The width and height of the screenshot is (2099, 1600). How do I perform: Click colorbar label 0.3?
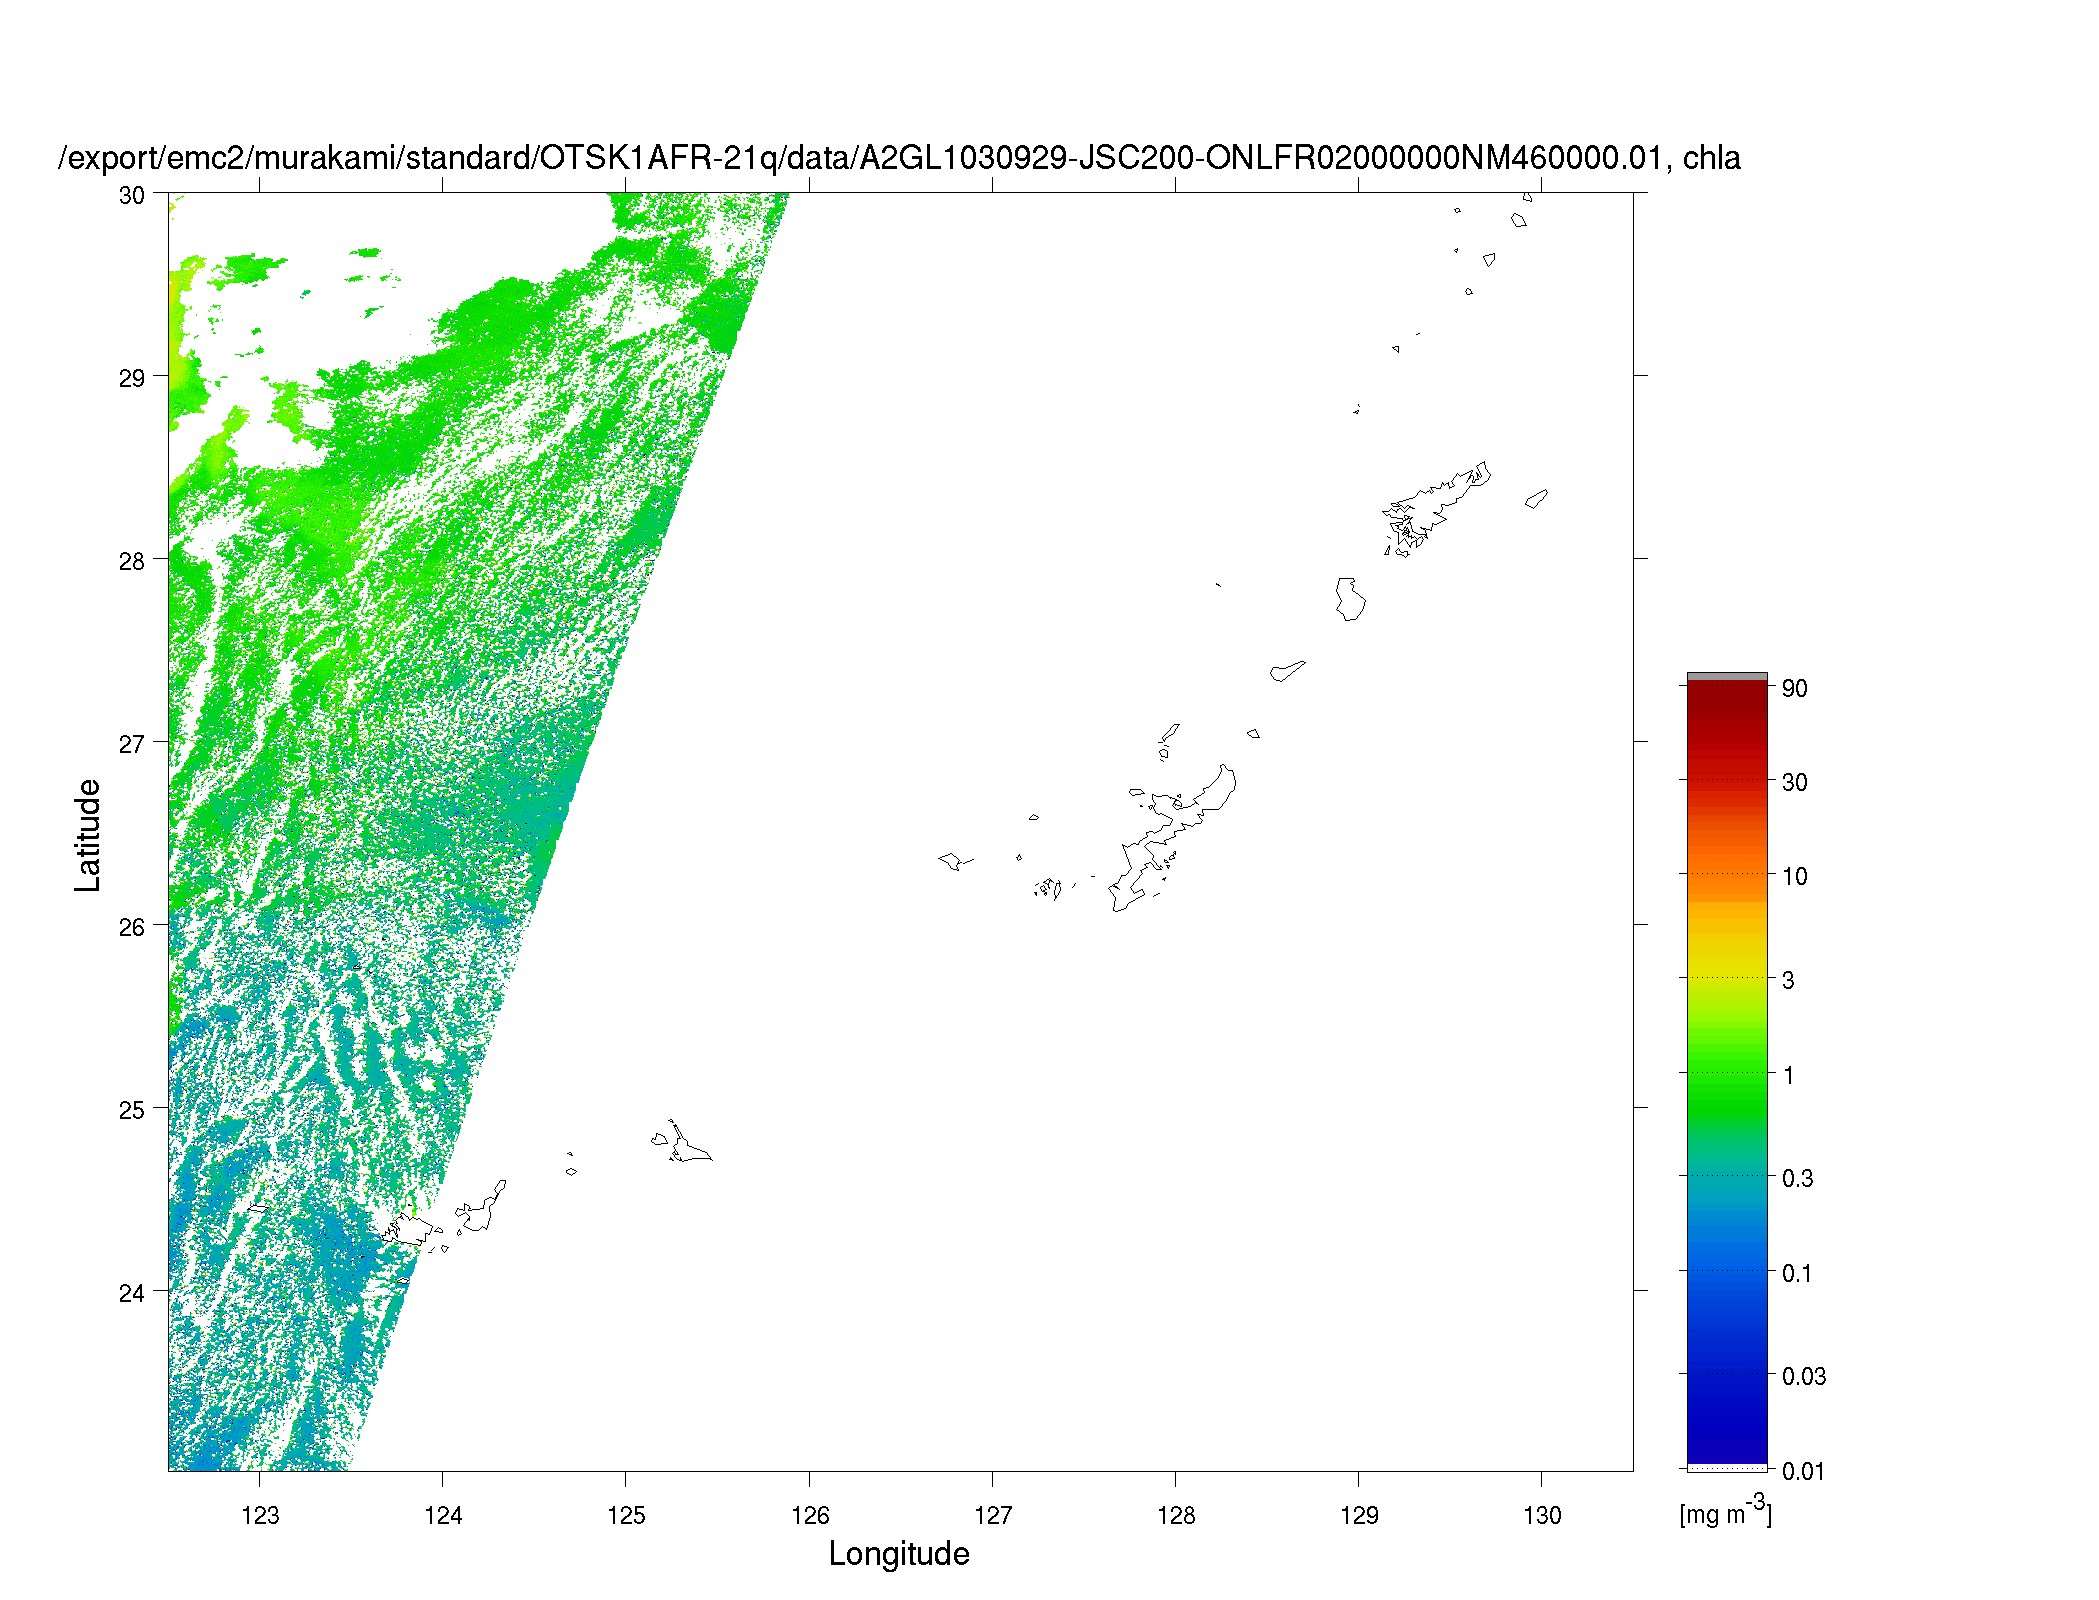1798,1178
